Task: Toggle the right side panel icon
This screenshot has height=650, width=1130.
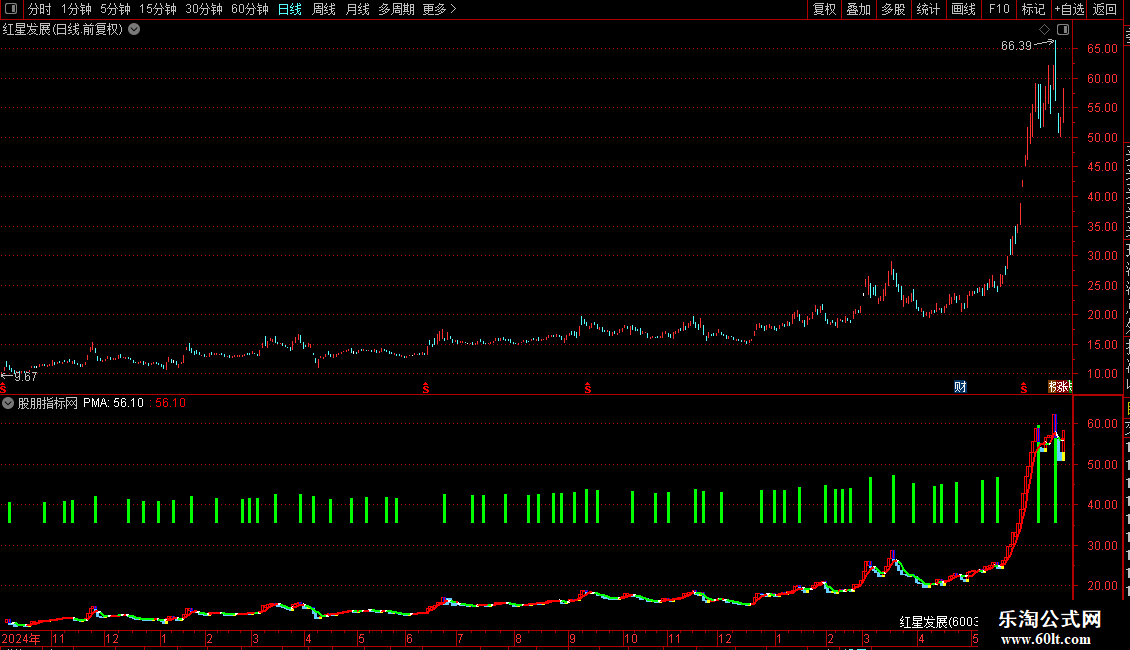Action: (x=1063, y=30)
